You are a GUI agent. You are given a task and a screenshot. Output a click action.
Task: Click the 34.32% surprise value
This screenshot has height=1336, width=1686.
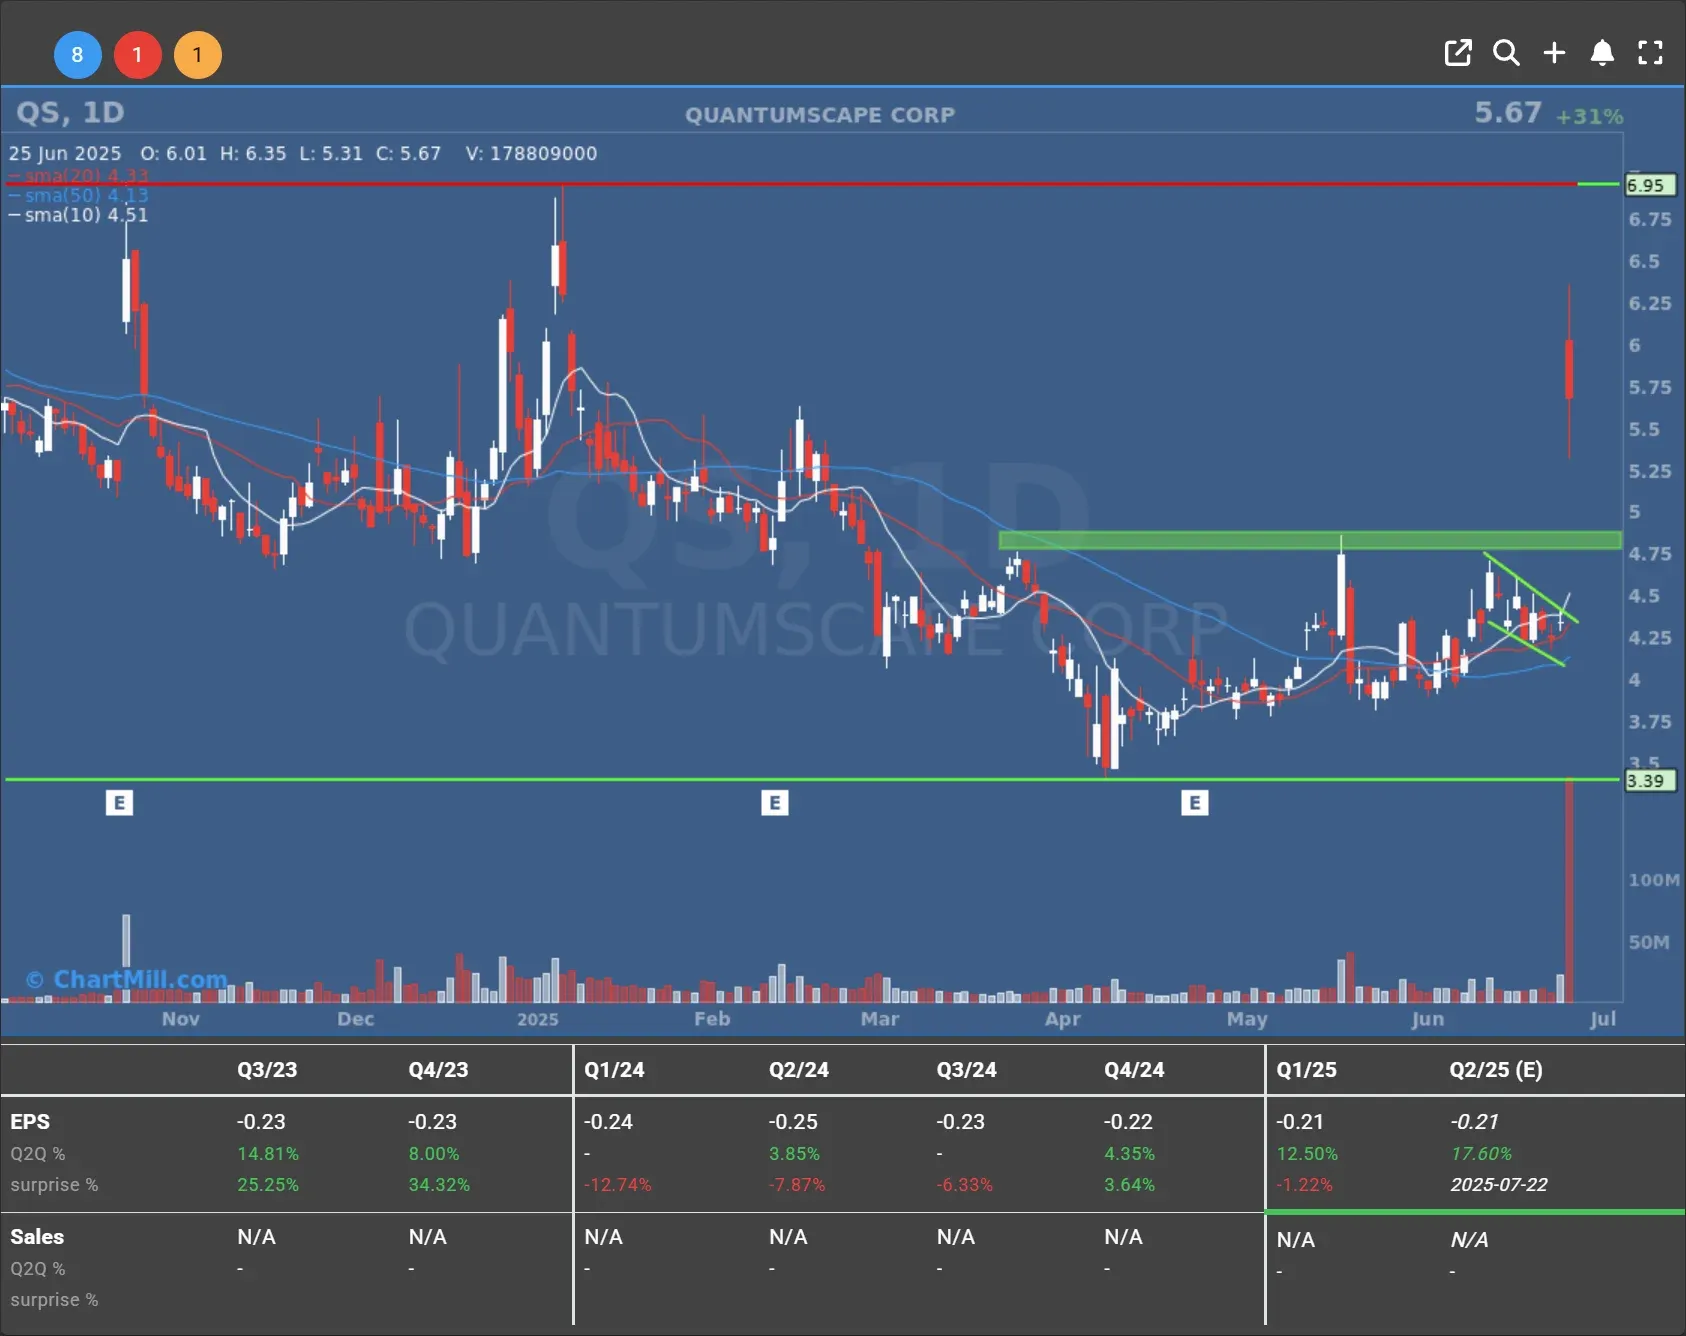(x=439, y=1184)
